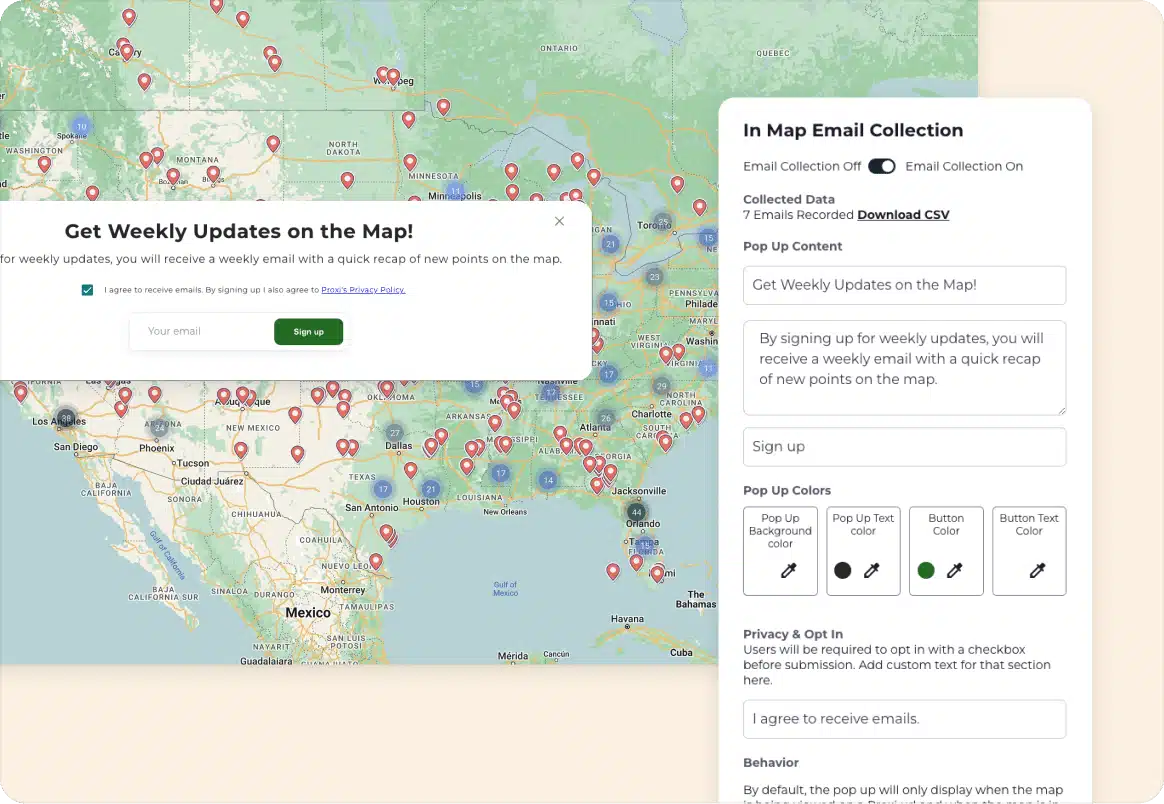Open eyedropper for Button Color
1164x804 pixels.
(955, 570)
